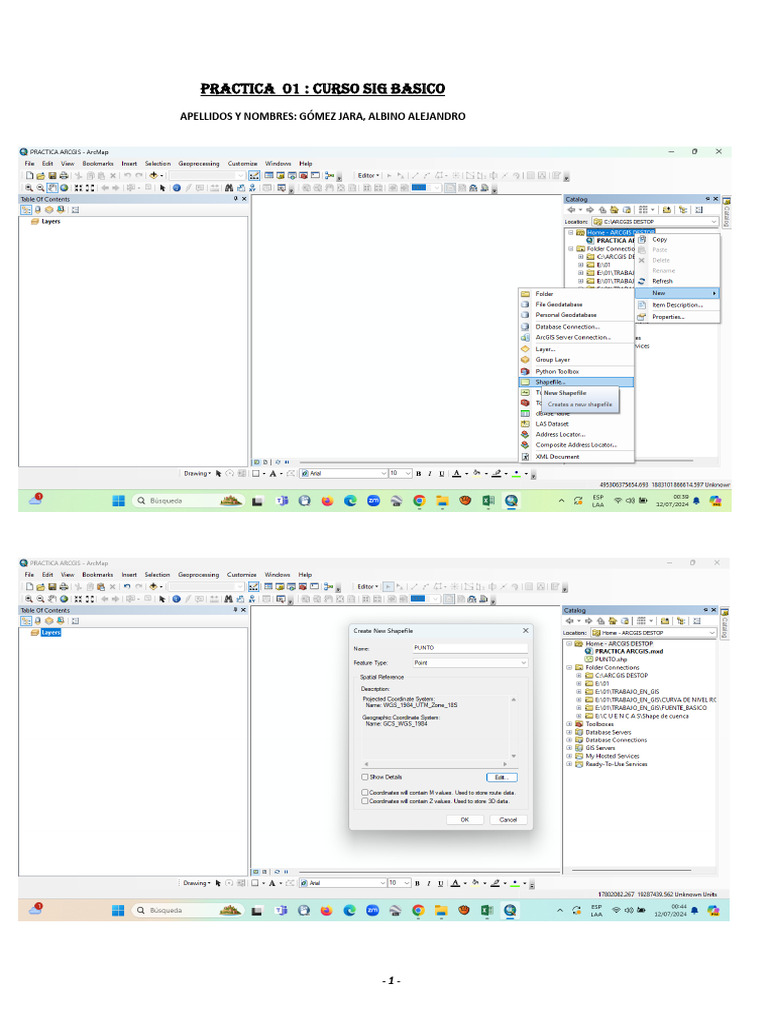768x1024 pixels.
Task: Expand the Database Servers tree node
Action: 570,732
